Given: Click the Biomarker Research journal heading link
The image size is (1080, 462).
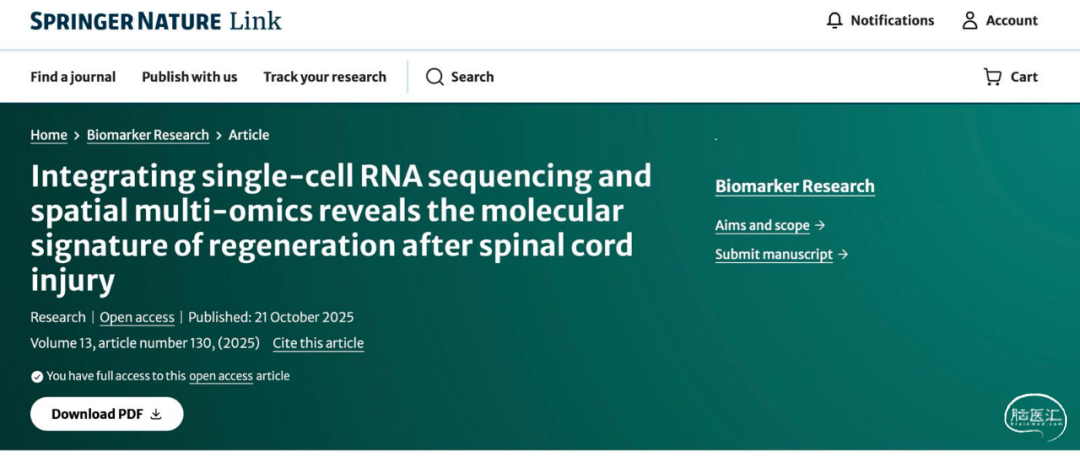Looking at the screenshot, I should (795, 186).
